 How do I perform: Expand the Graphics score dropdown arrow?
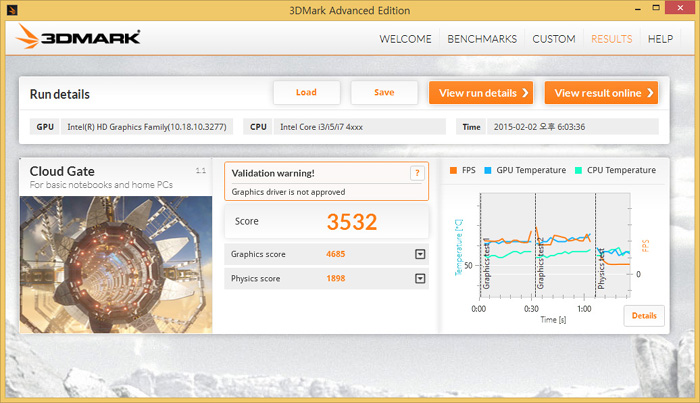(x=420, y=254)
